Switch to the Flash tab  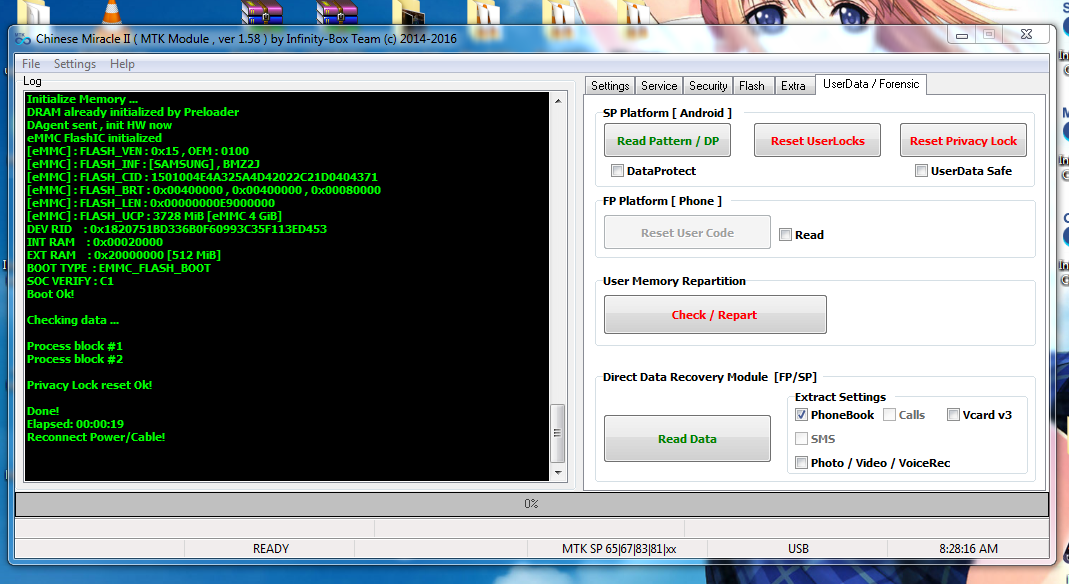751,86
